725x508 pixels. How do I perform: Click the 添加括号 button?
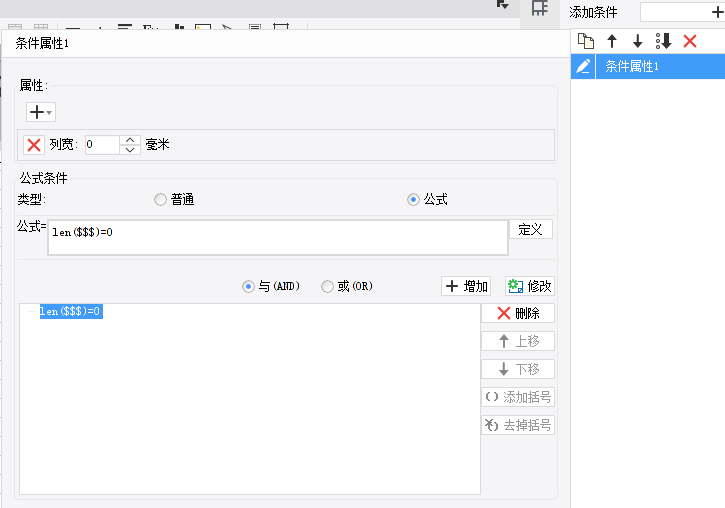[518, 397]
